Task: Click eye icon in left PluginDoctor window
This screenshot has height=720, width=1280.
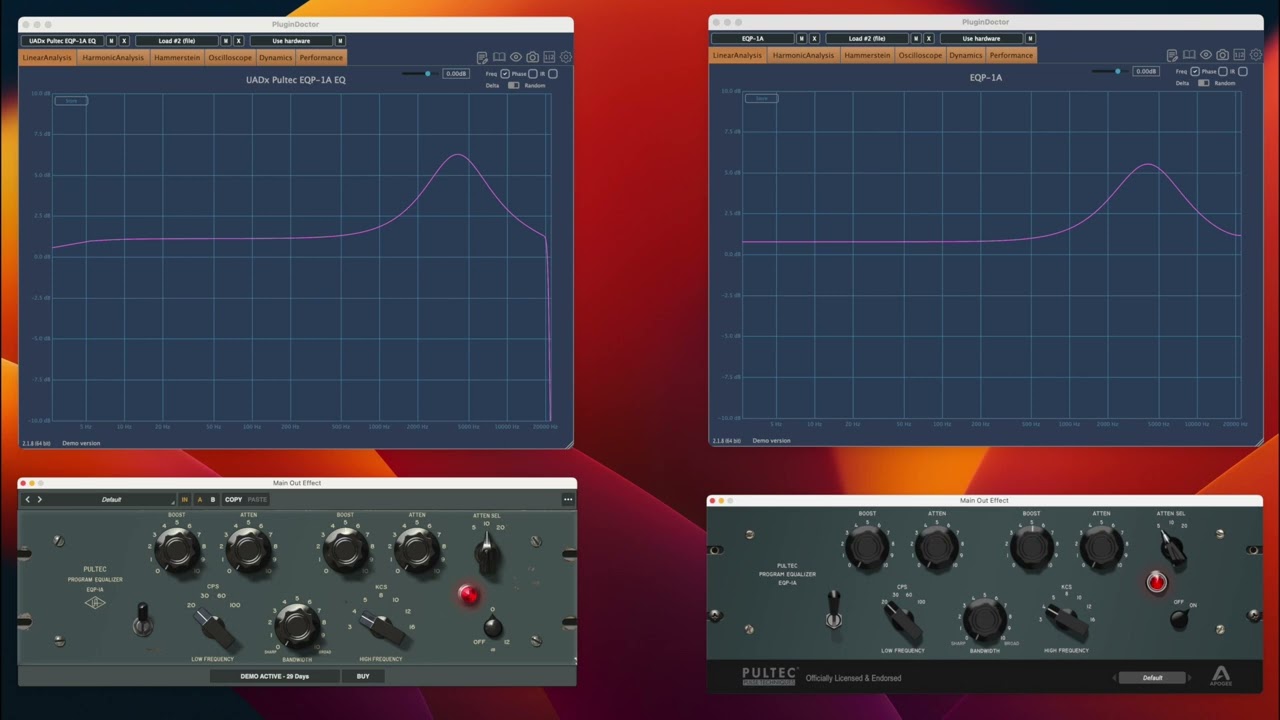Action: click(516, 57)
